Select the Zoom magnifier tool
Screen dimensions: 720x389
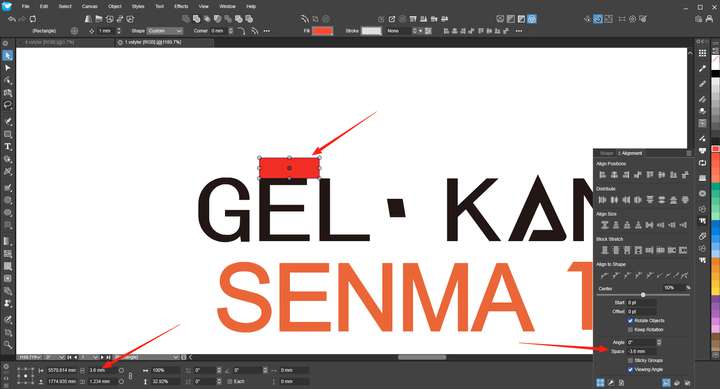coord(8,344)
